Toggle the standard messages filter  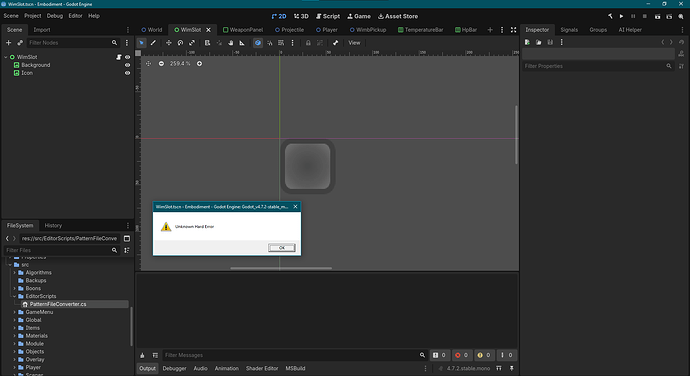coord(439,355)
